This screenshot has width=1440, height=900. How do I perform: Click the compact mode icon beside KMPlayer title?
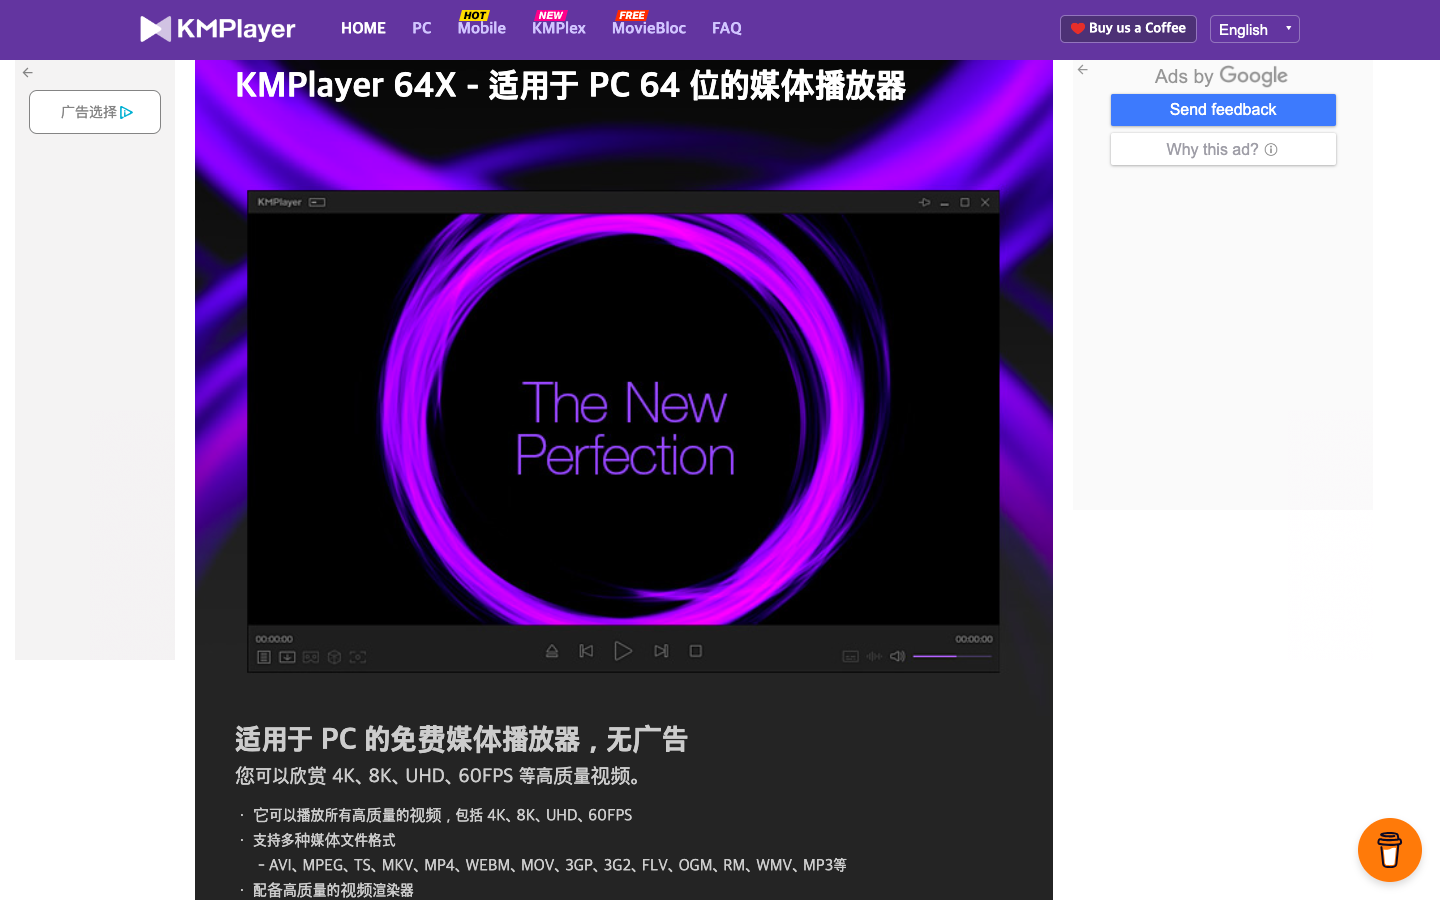pyautogui.click(x=317, y=202)
